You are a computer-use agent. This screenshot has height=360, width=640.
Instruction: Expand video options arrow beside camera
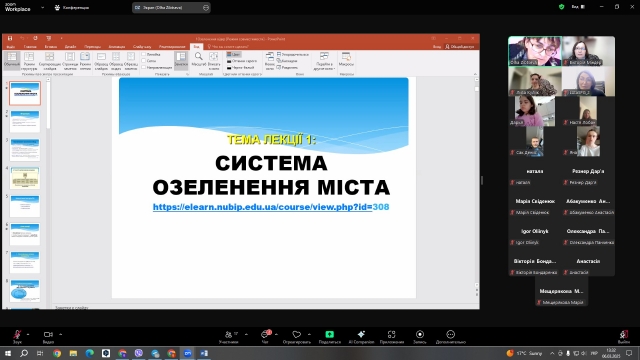coord(60,334)
